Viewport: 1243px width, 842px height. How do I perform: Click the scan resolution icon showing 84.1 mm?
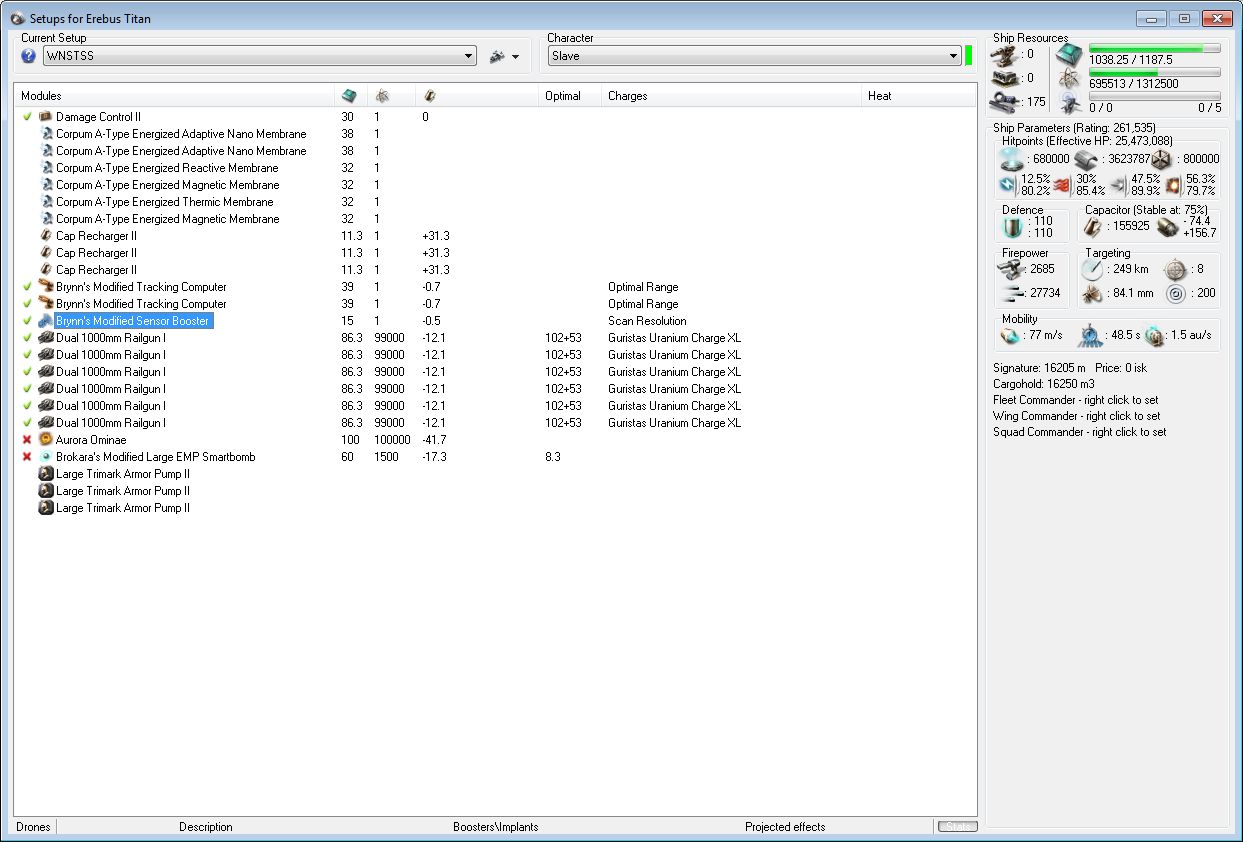click(x=1092, y=294)
